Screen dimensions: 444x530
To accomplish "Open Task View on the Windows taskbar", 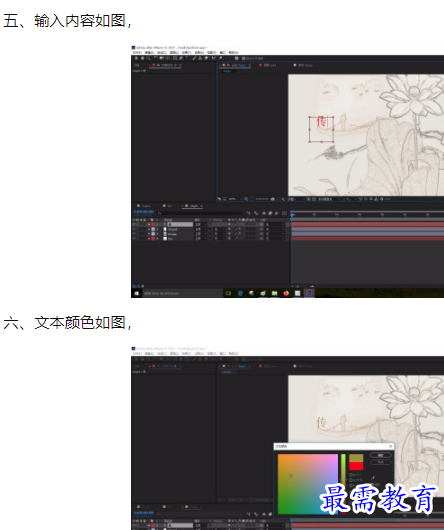I will point(228,293).
